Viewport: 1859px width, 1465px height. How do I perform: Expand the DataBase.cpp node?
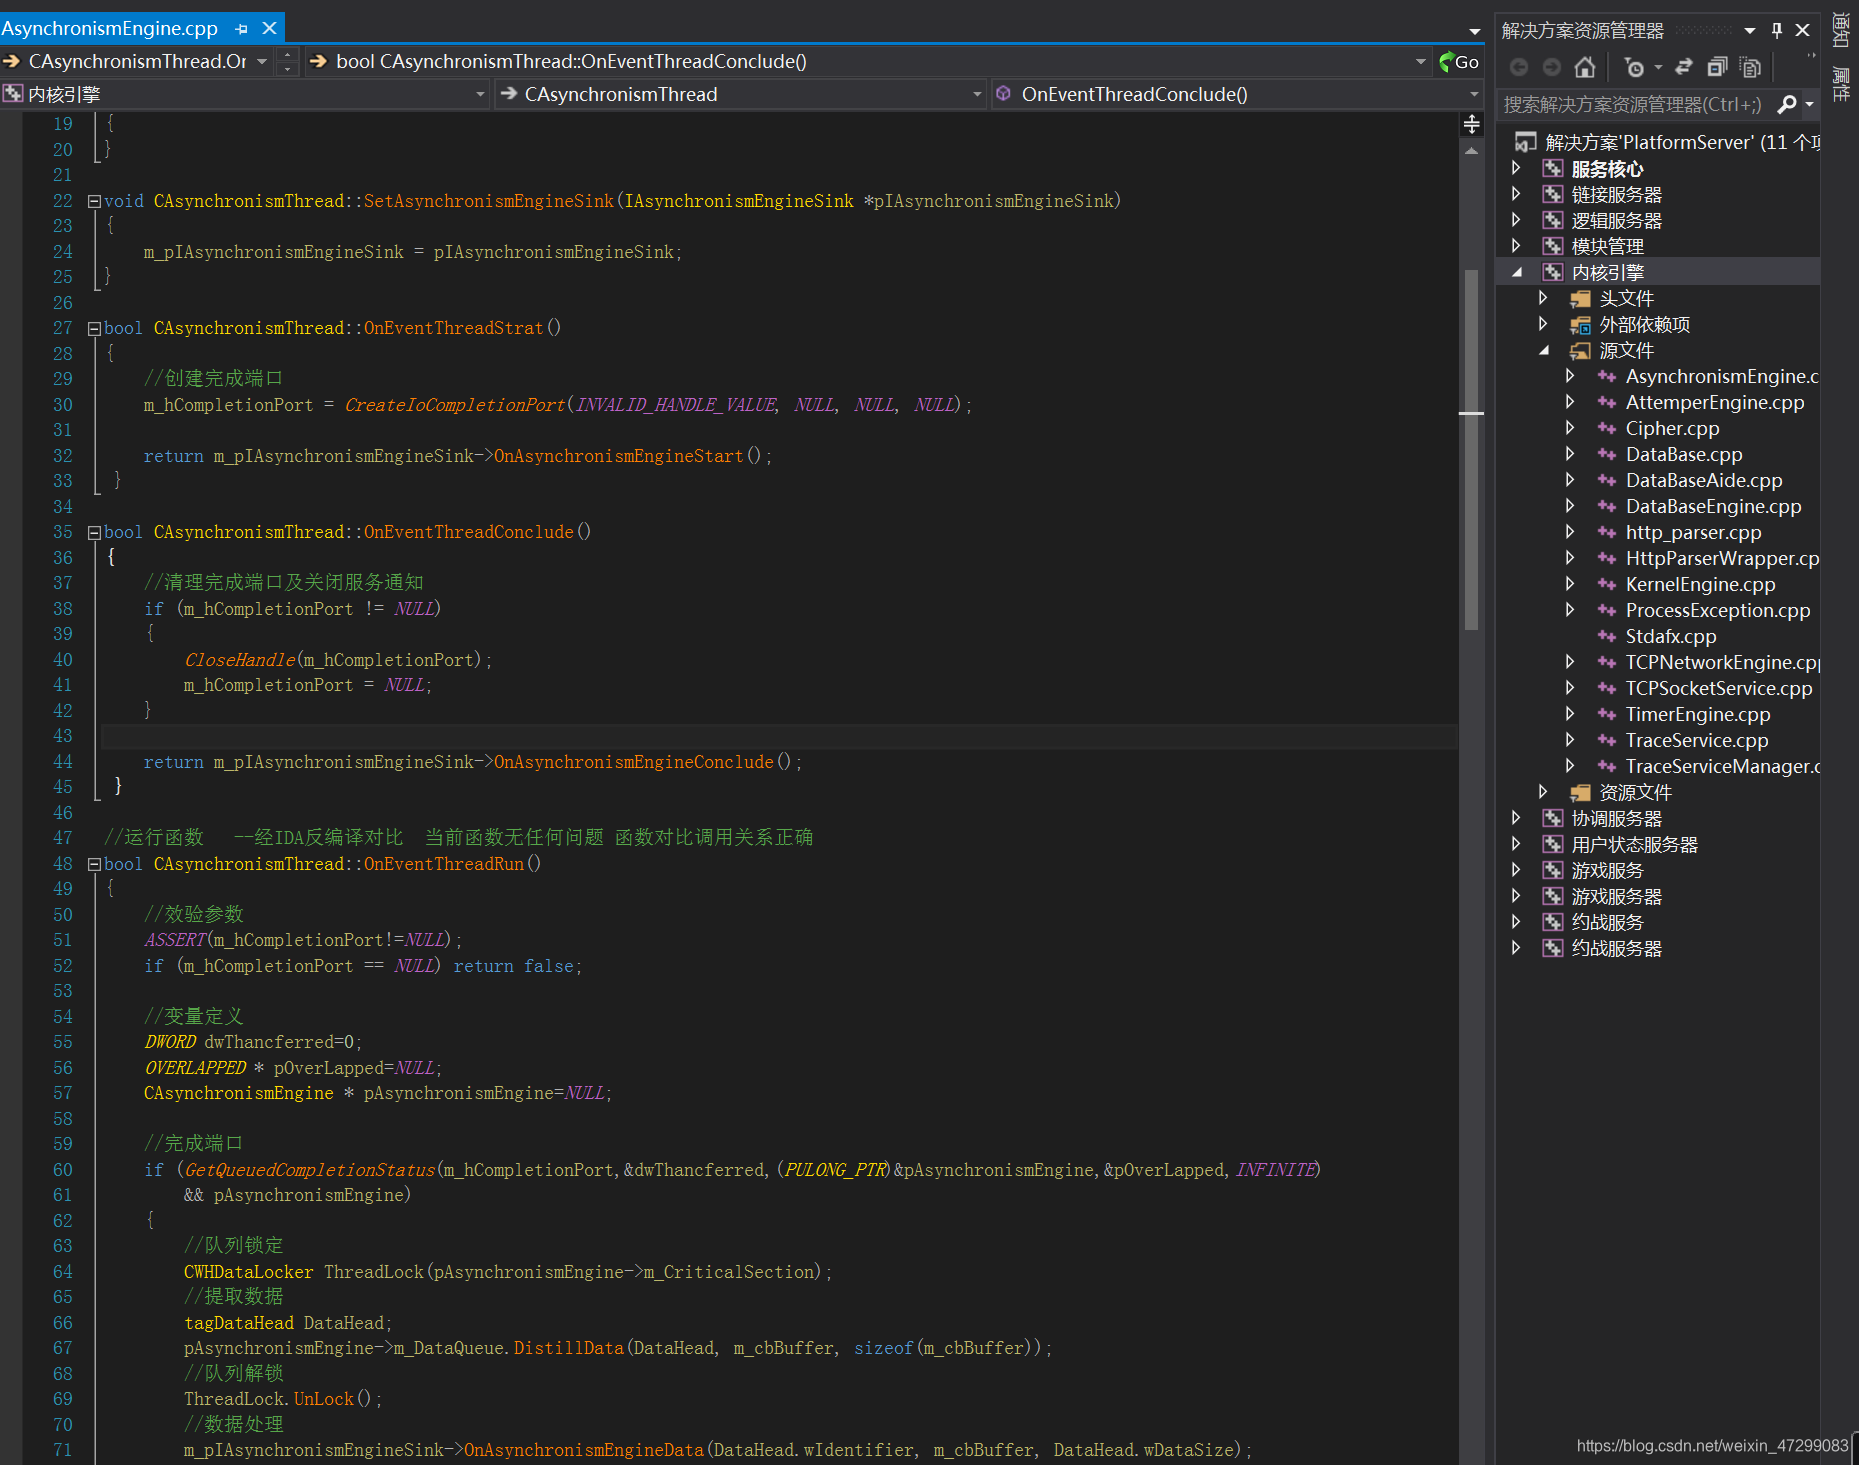[x=1570, y=454]
